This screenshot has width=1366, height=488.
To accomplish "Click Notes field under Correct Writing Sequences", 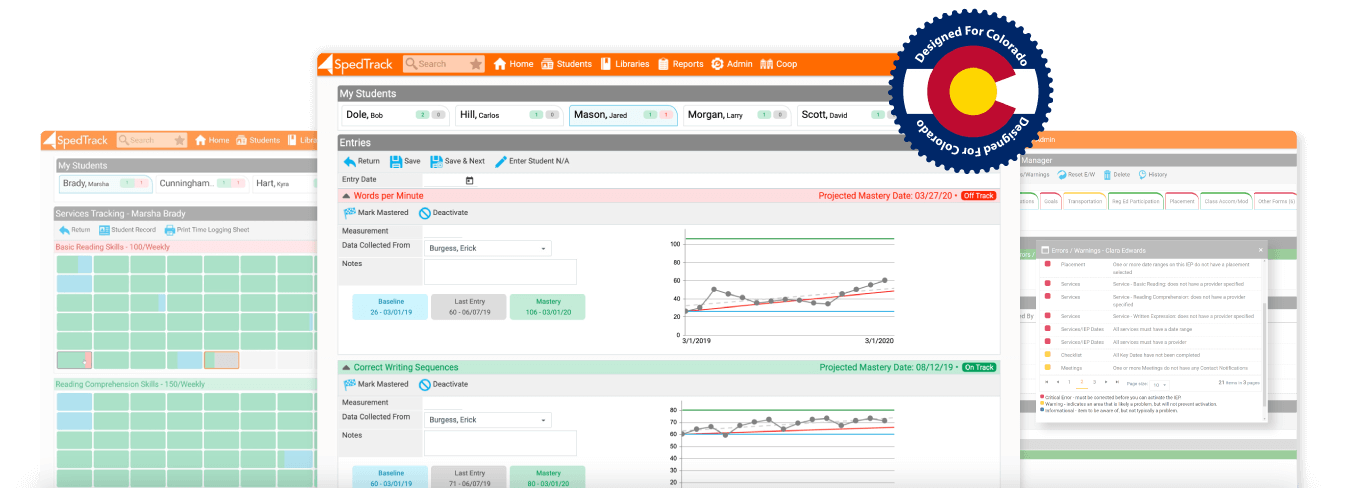I will 500,443.
